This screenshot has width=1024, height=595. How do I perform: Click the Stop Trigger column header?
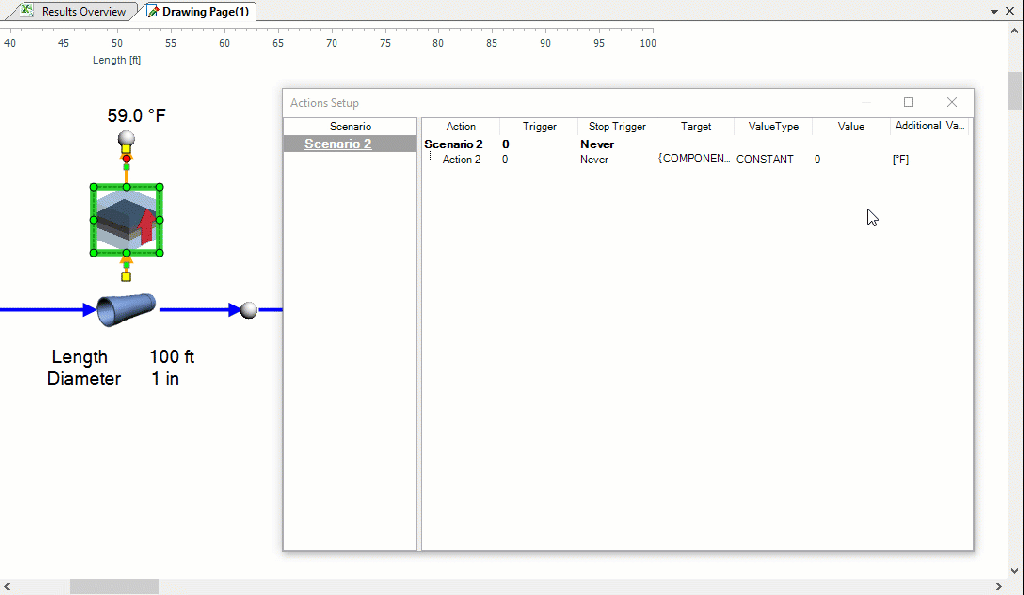coord(617,126)
